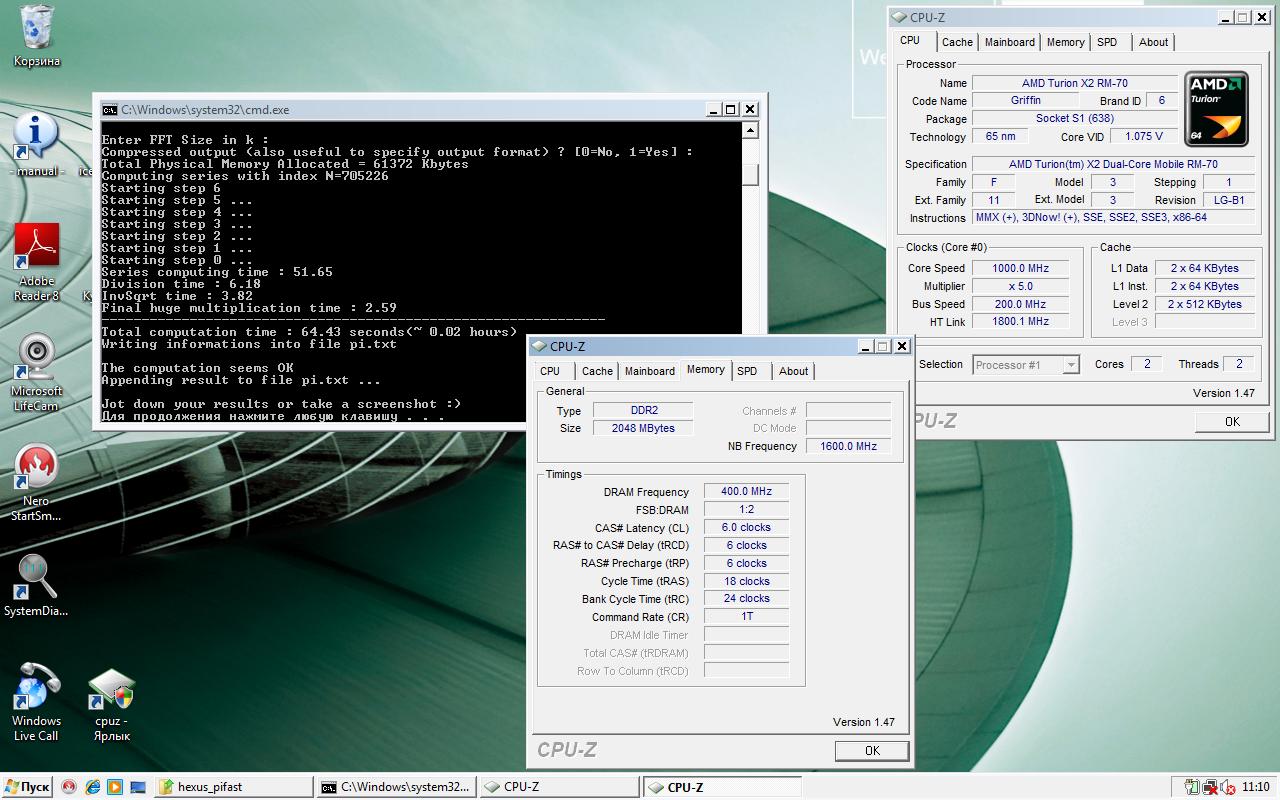
Task: Open the SystemDia... magnifier shortcut
Action: coord(37,586)
